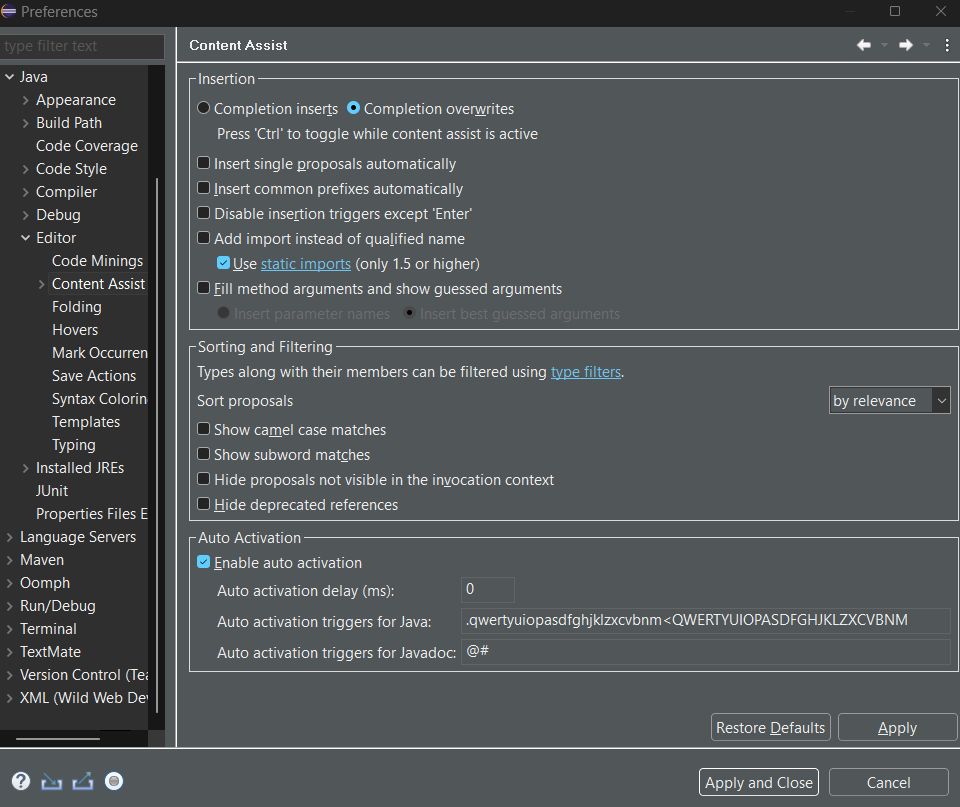Select JUnit in the preferences tree
The width and height of the screenshot is (960, 807).
tap(52, 491)
